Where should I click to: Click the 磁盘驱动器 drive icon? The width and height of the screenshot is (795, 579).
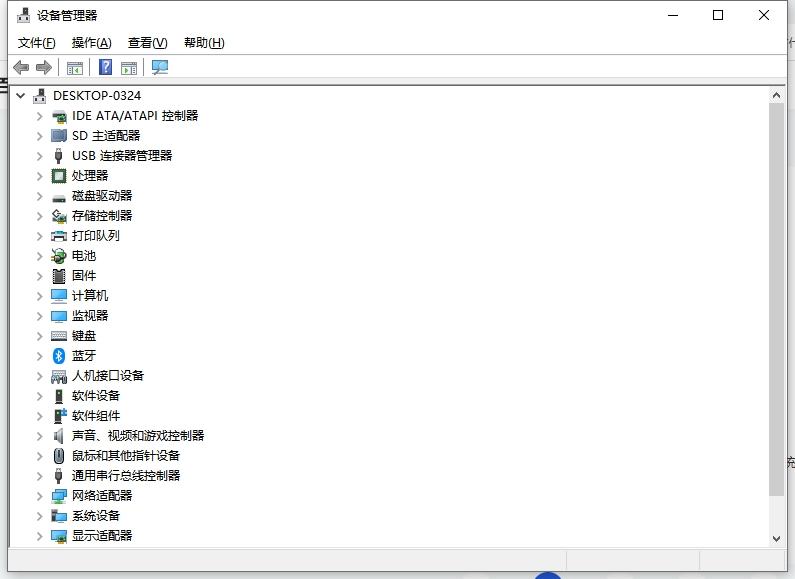pyautogui.click(x=59, y=198)
